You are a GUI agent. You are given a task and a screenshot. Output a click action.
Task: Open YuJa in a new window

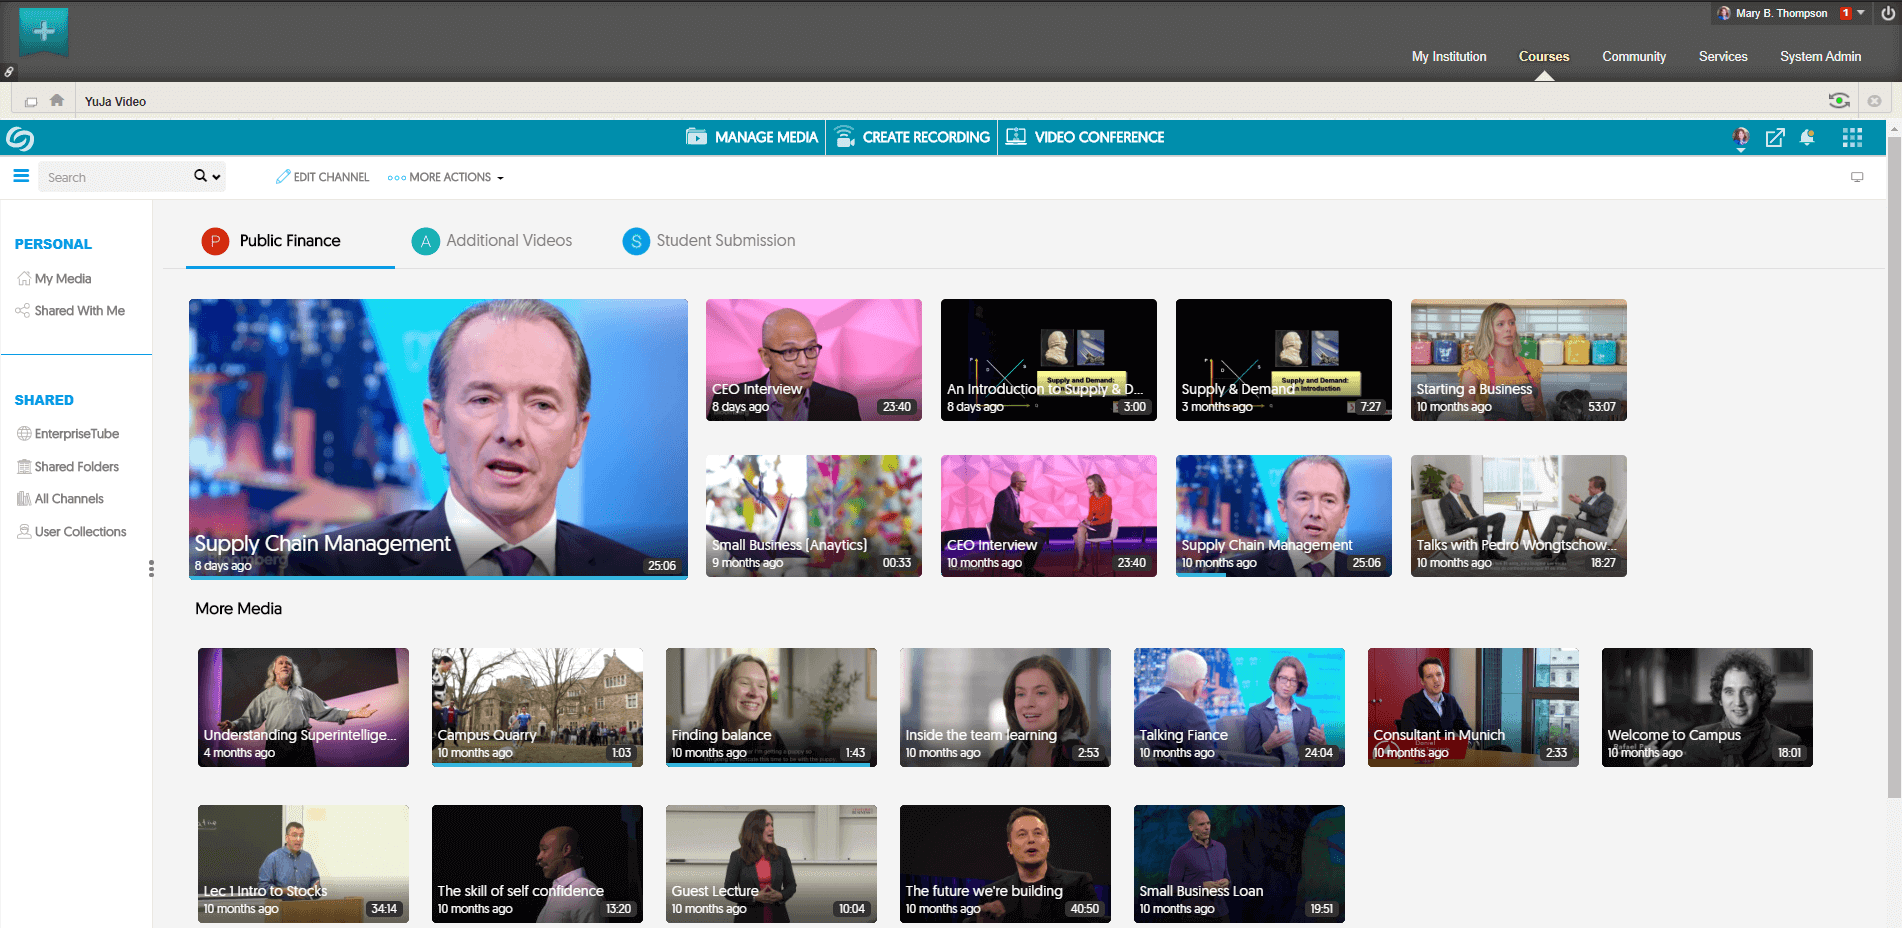[1775, 138]
